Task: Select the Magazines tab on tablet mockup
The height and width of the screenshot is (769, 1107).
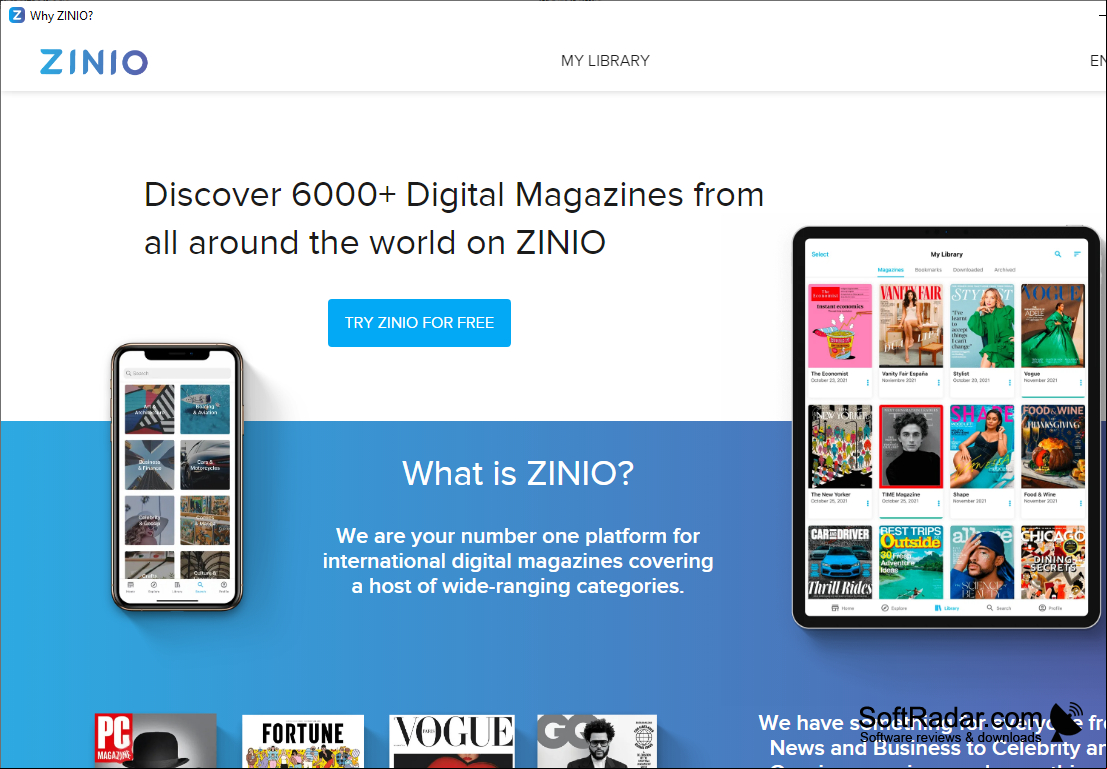Action: [x=890, y=270]
